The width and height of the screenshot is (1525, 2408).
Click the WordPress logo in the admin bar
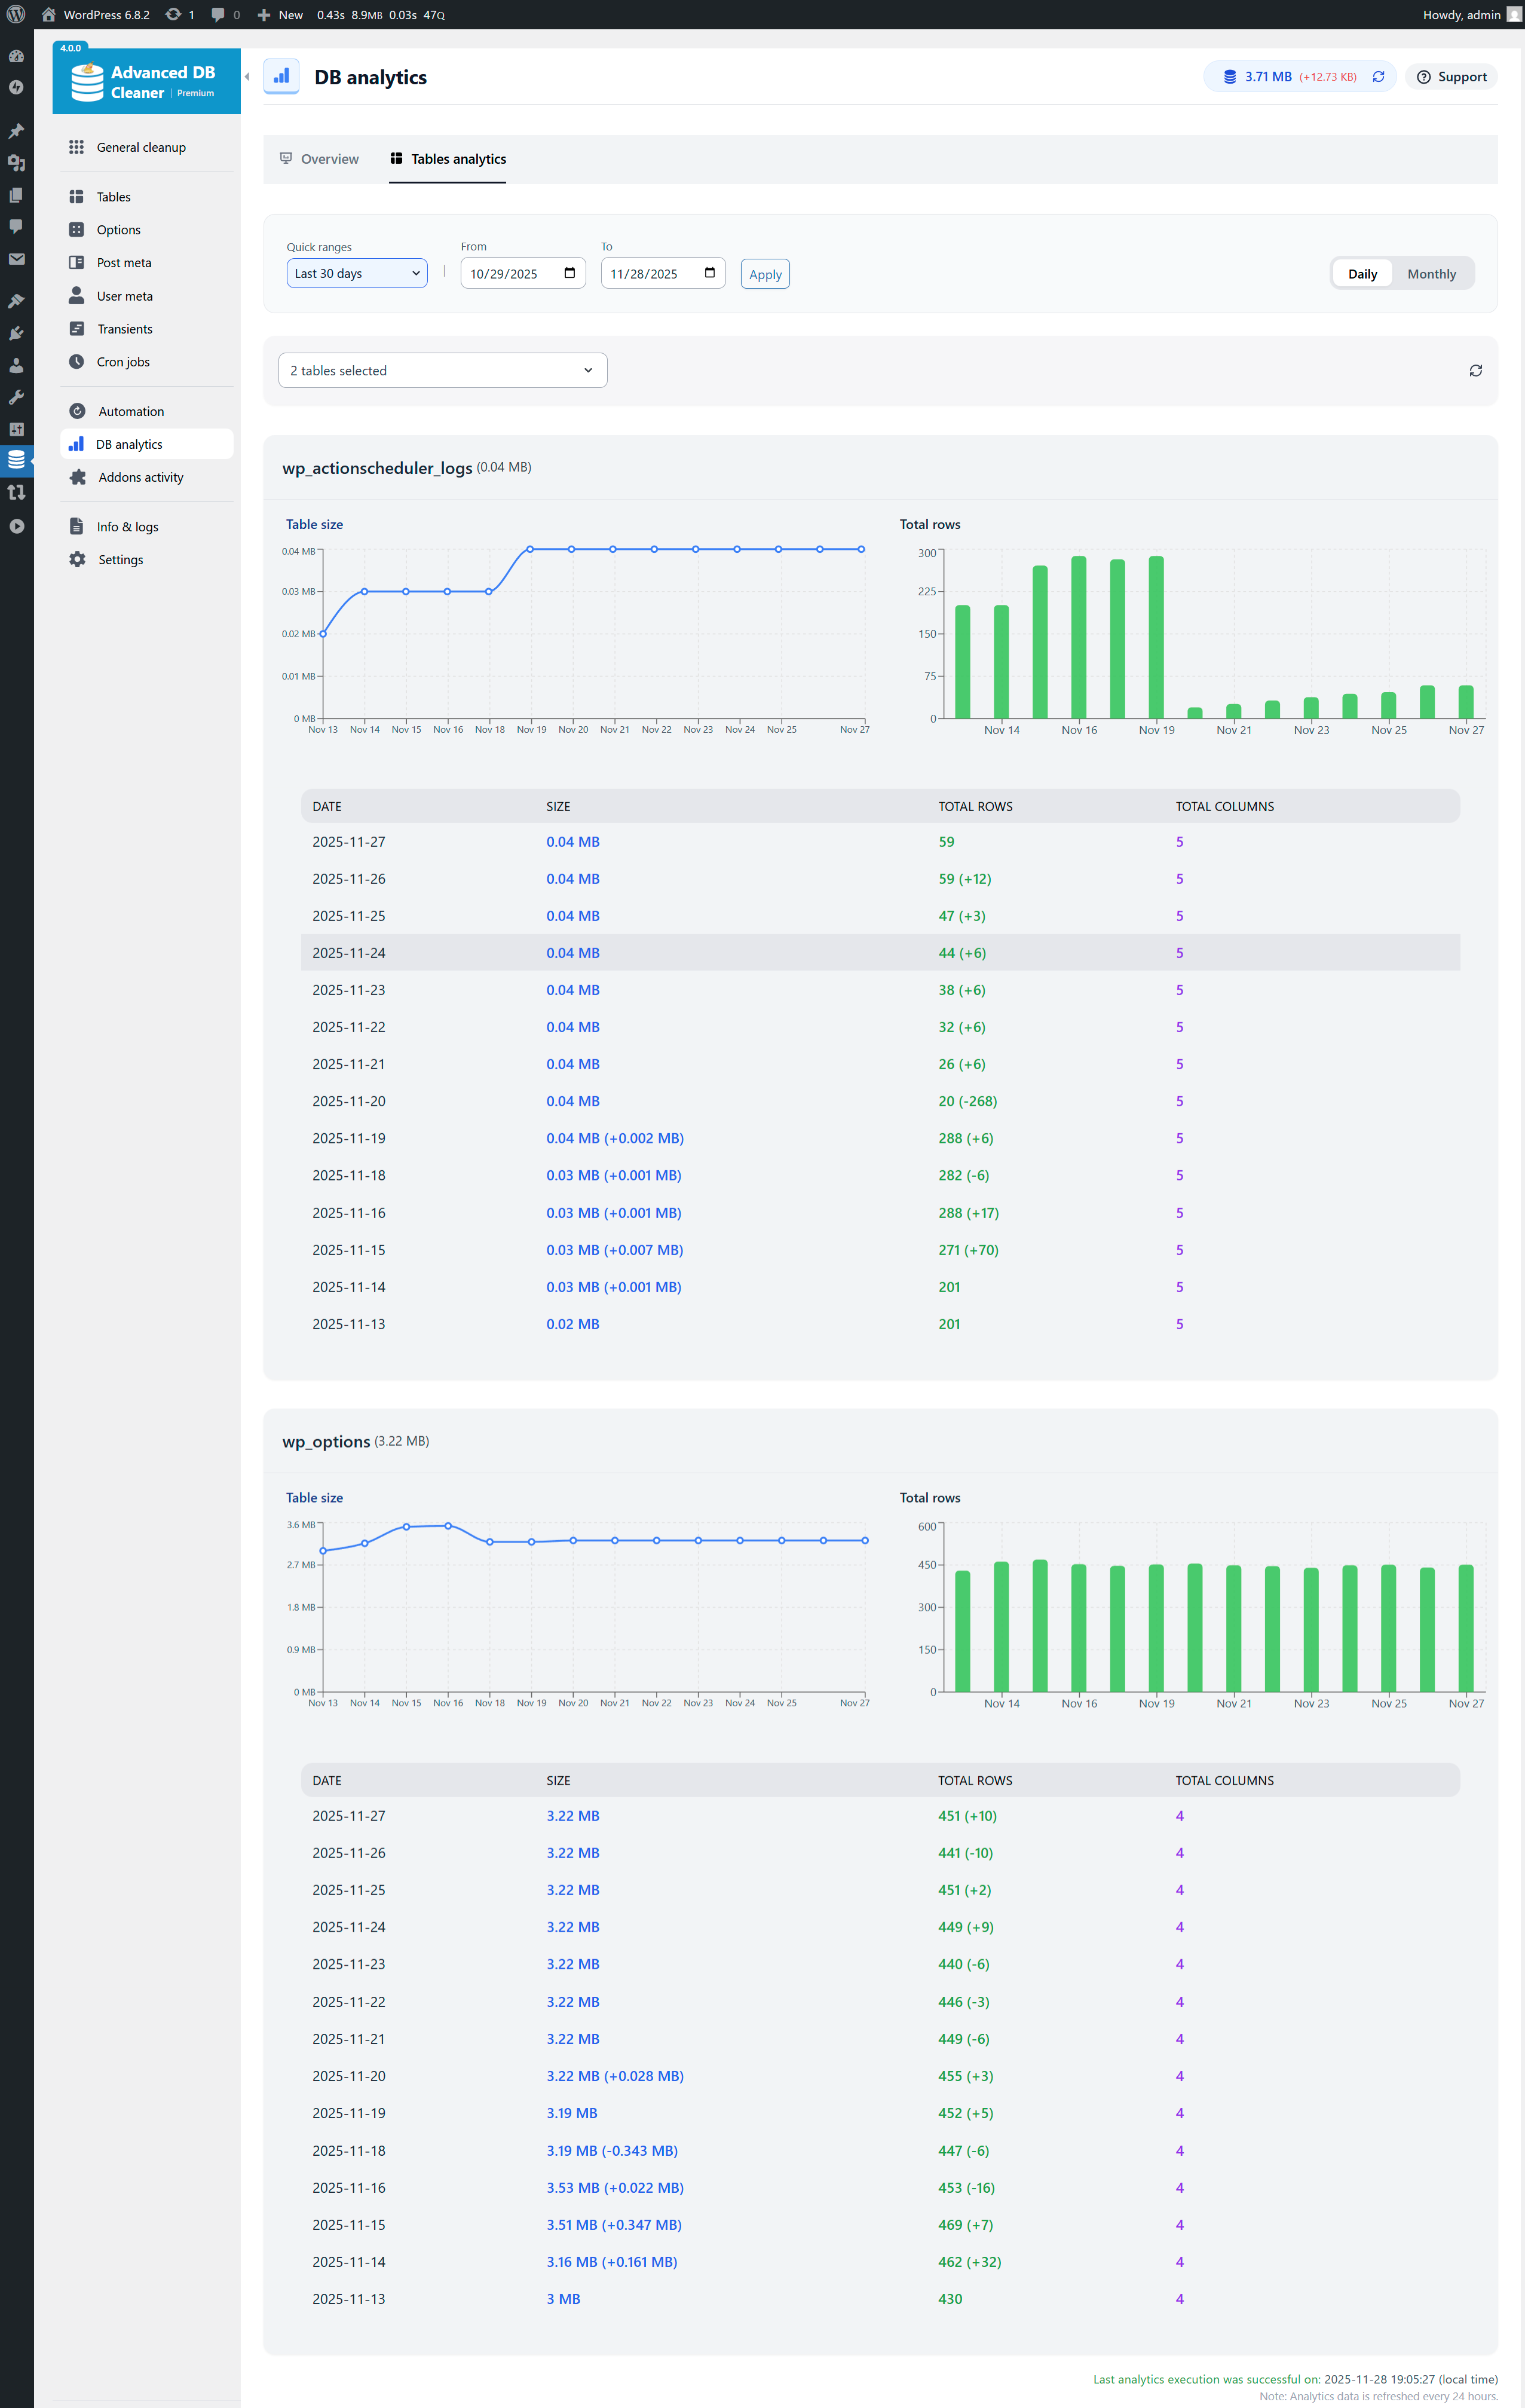click(x=16, y=14)
